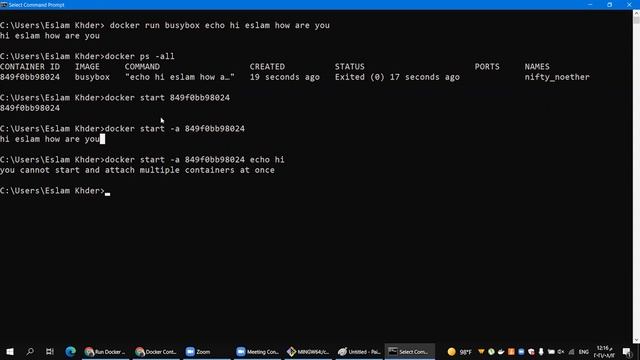Open the weather widget showing 98°F
Image resolution: width=640 pixels, height=360 pixels.
pyautogui.click(x=460, y=351)
